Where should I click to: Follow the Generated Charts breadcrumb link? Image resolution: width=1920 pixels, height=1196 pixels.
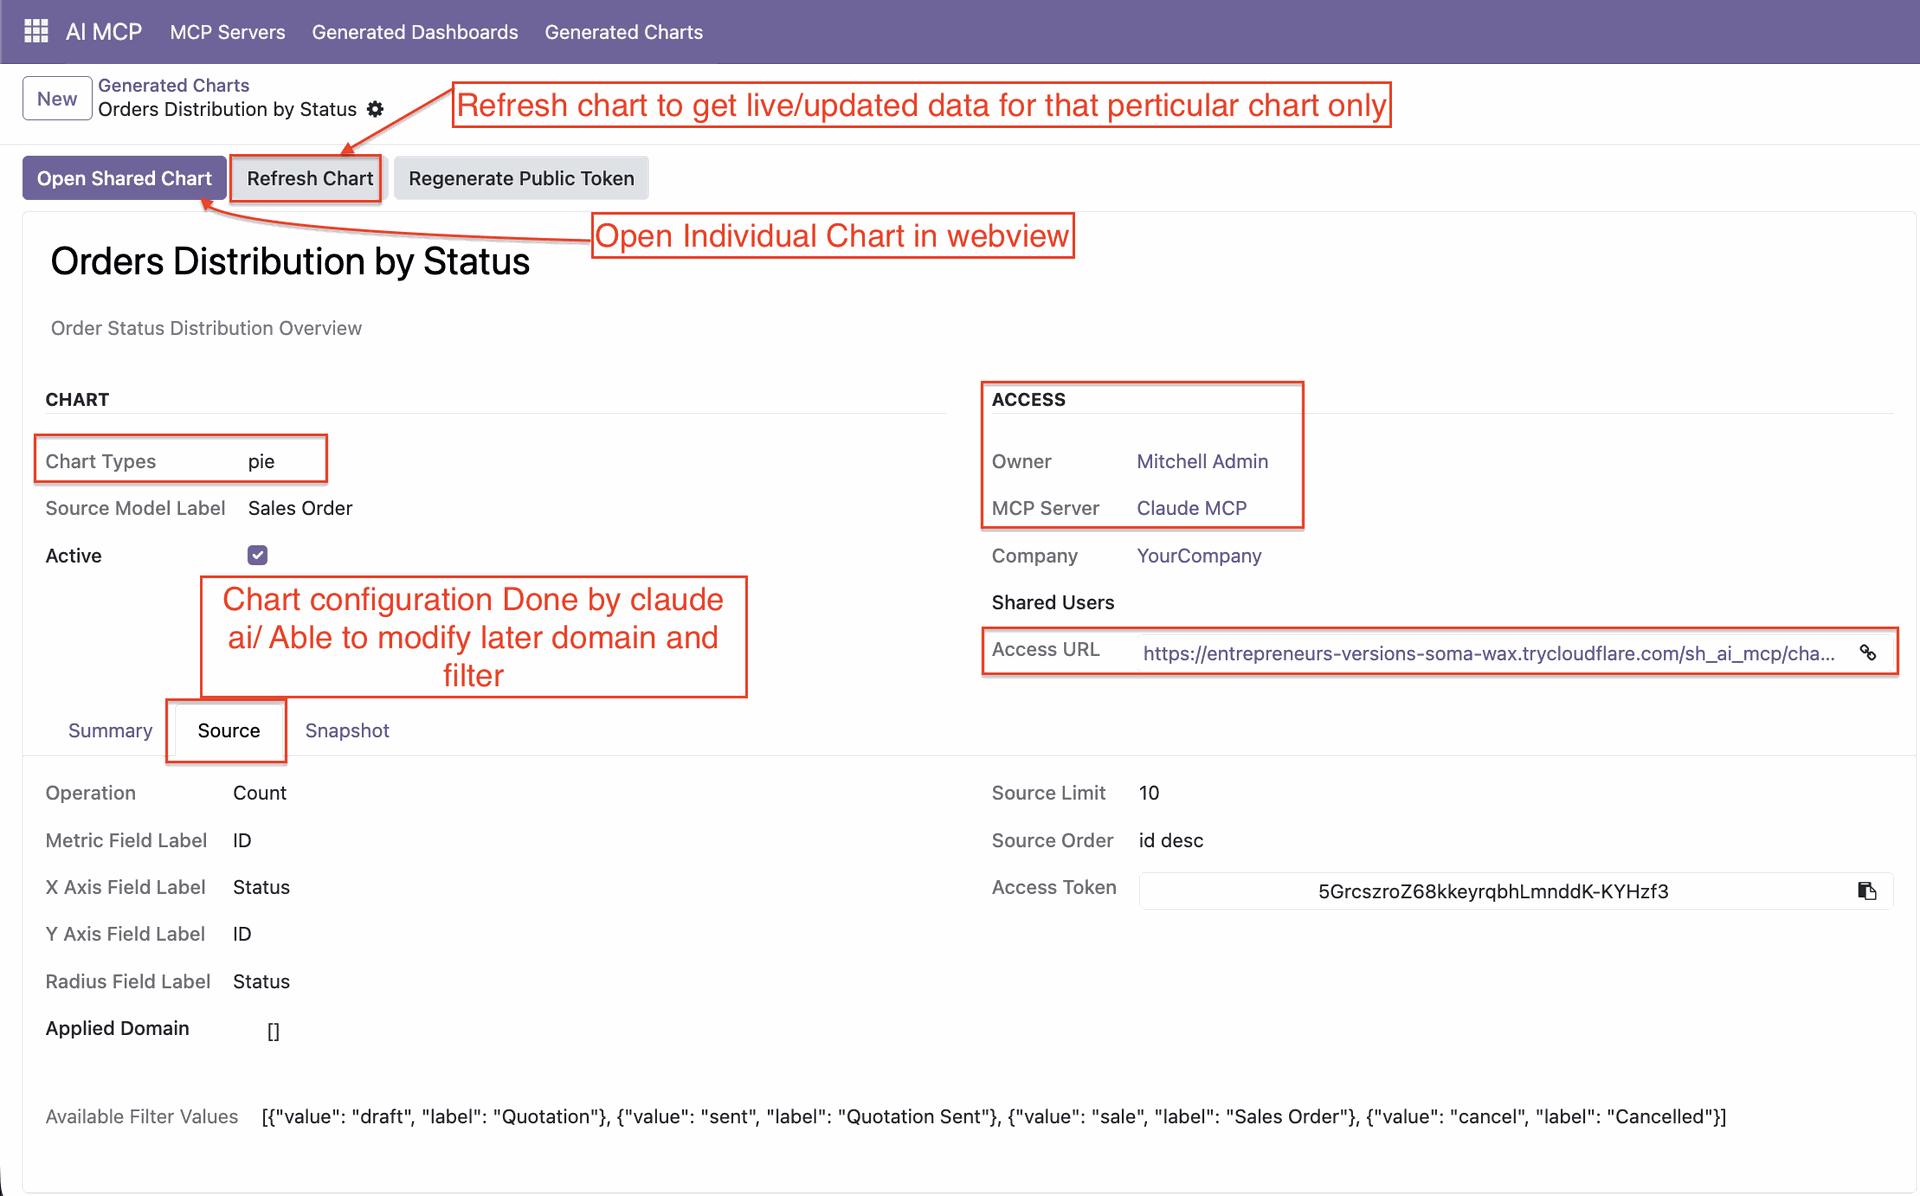(x=173, y=85)
